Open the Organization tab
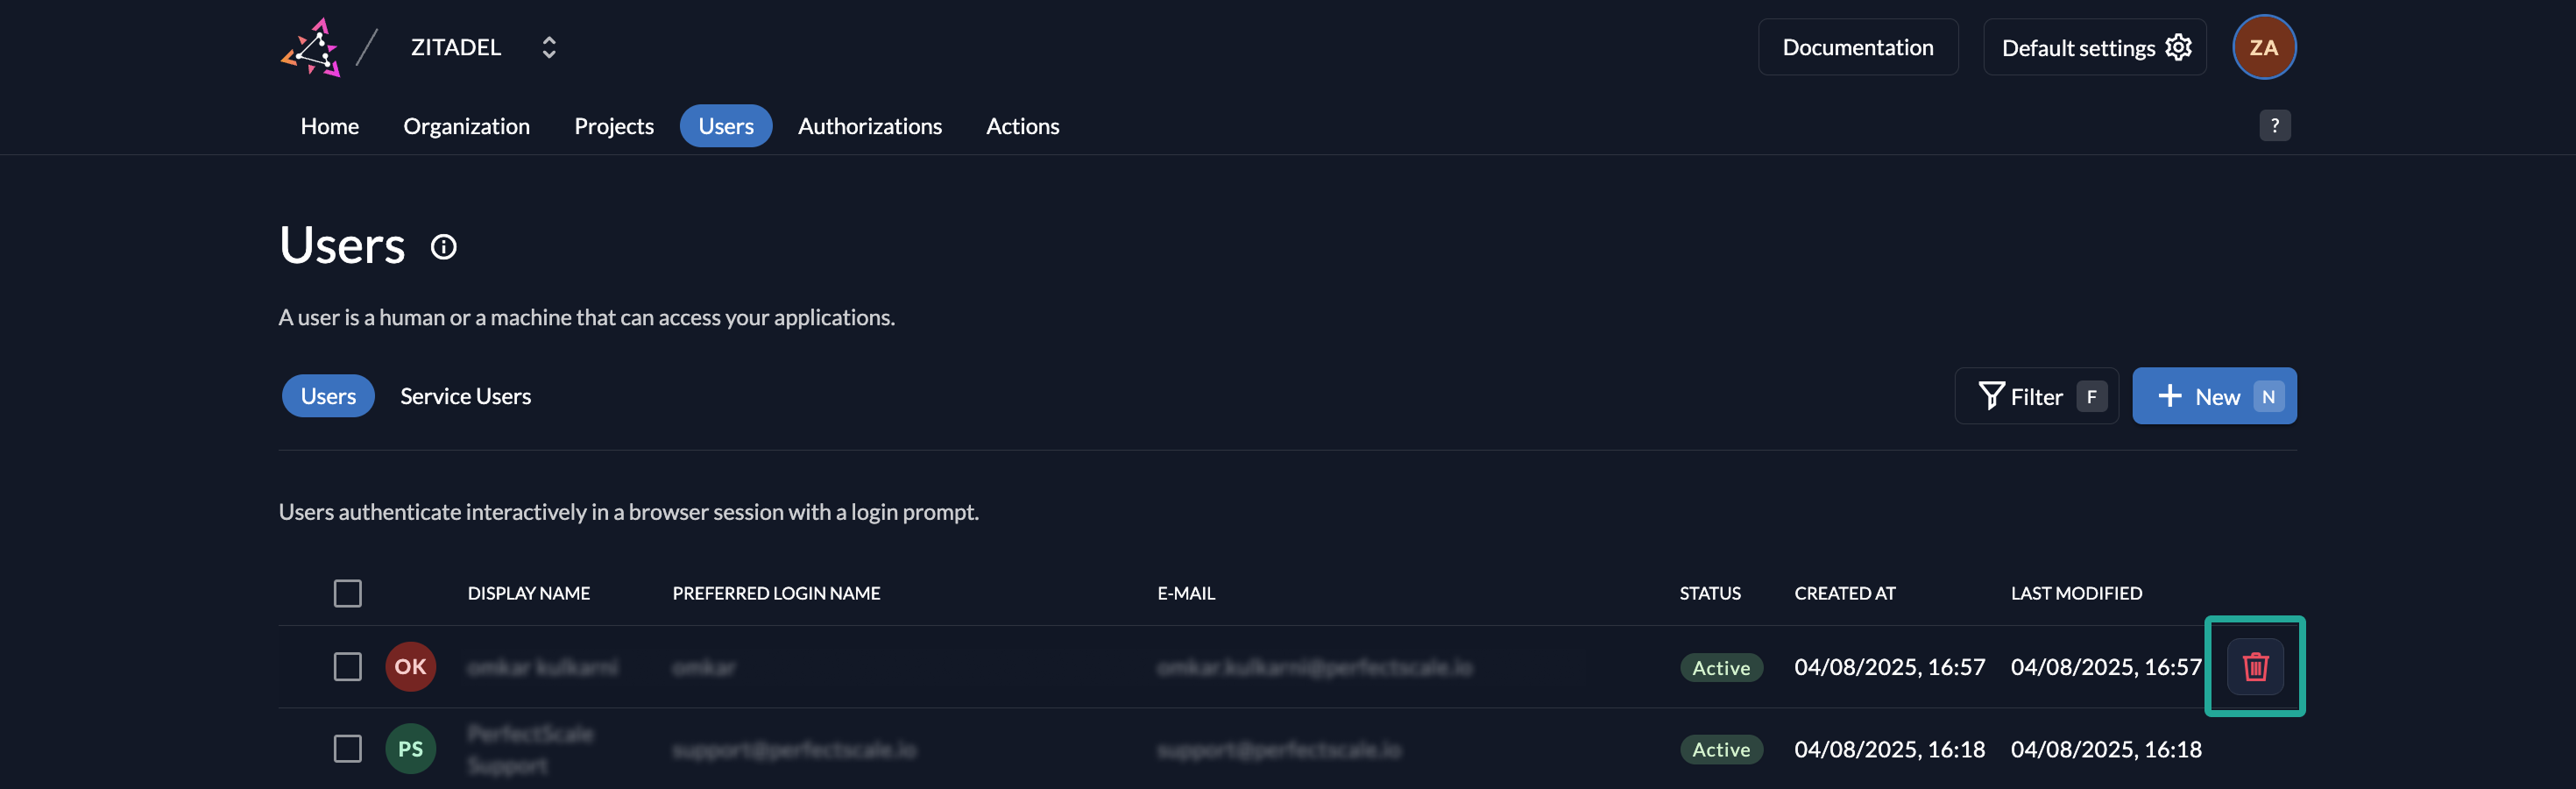The width and height of the screenshot is (2576, 789). click(x=466, y=126)
